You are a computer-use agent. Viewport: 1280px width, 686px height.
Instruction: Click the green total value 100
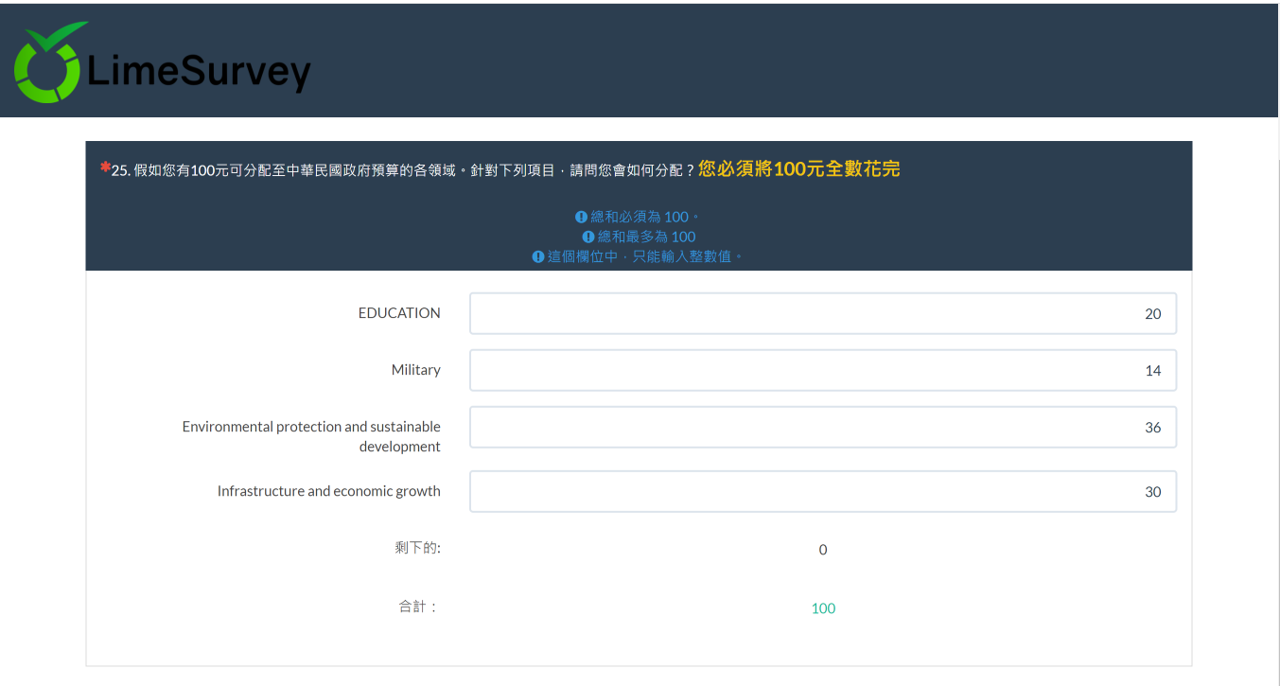tap(823, 608)
